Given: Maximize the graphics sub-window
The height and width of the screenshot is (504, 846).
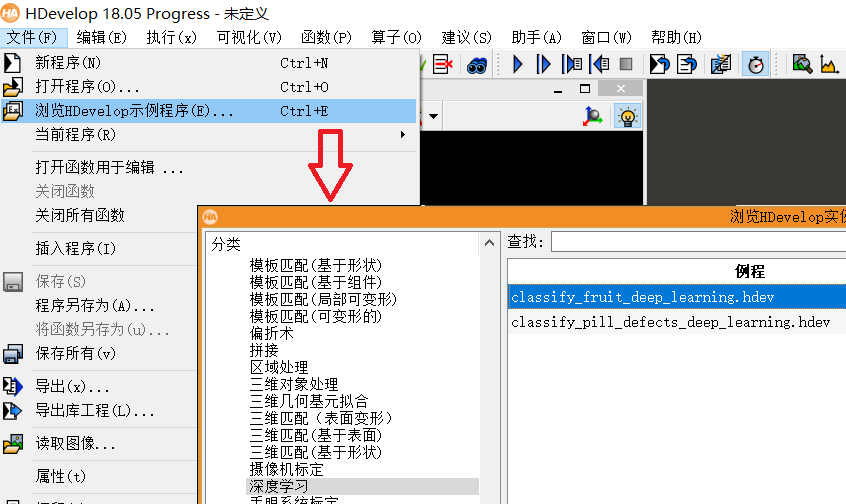Looking at the screenshot, I should point(585,88).
